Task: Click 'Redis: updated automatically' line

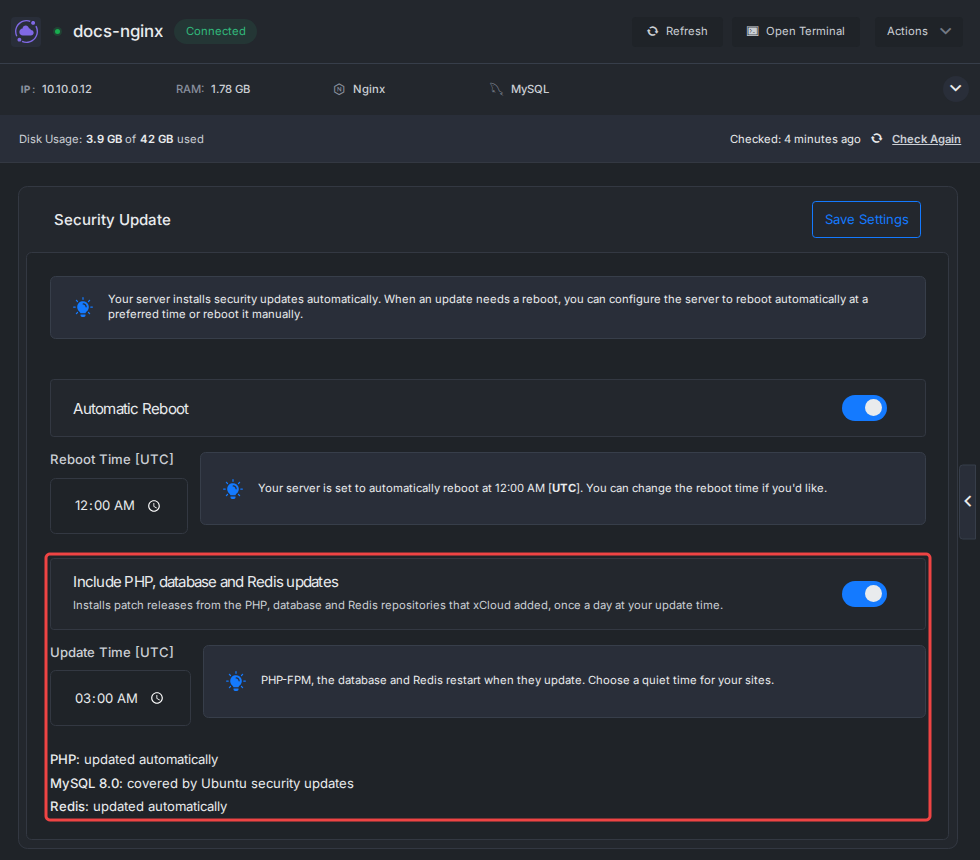Action: click(x=138, y=807)
